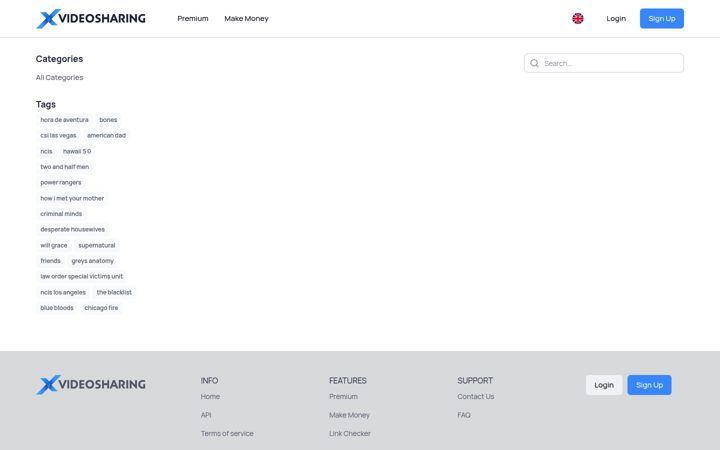Select All Categories link
Screen dimensions: 720x450
60,78
